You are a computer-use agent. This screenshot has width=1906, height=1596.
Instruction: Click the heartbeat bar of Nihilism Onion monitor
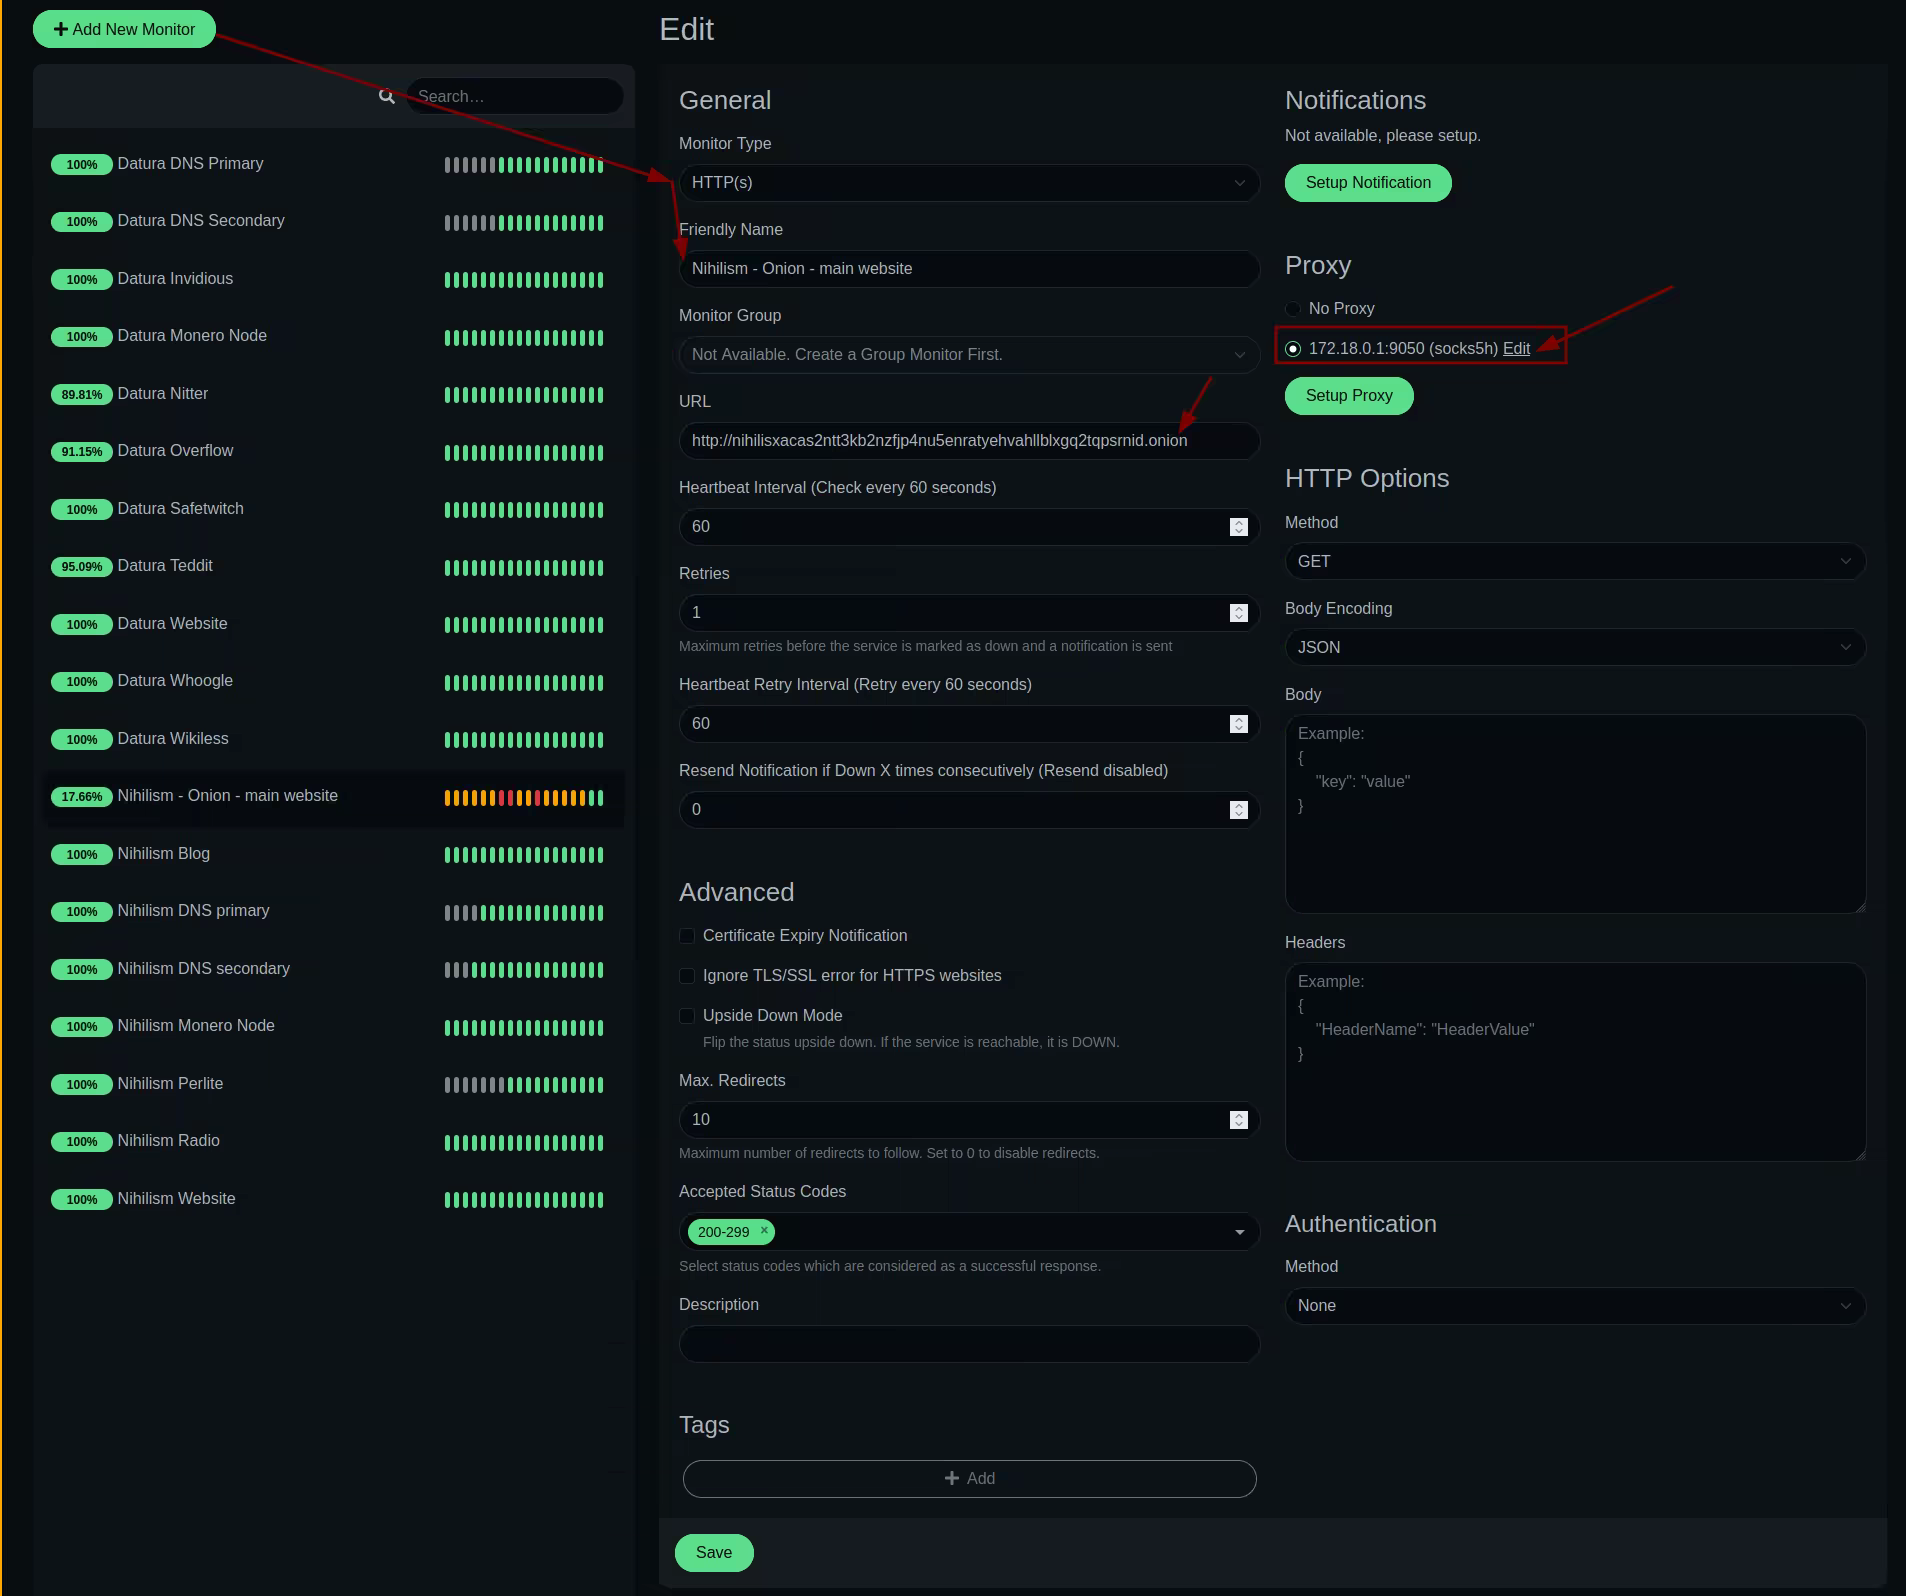coord(524,798)
